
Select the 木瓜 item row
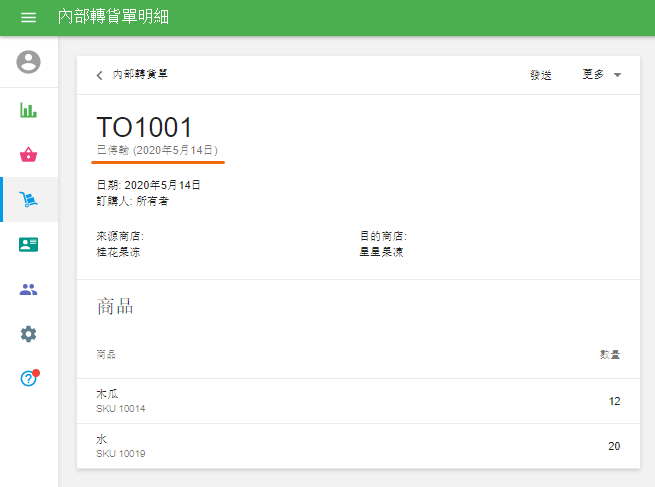click(x=358, y=400)
